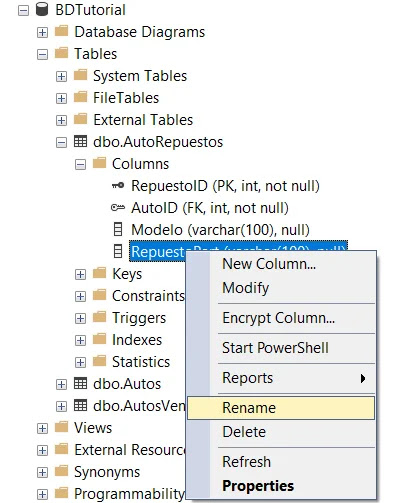
Task: Expand the dbo.AutosVen table node
Action: pos(61,407)
